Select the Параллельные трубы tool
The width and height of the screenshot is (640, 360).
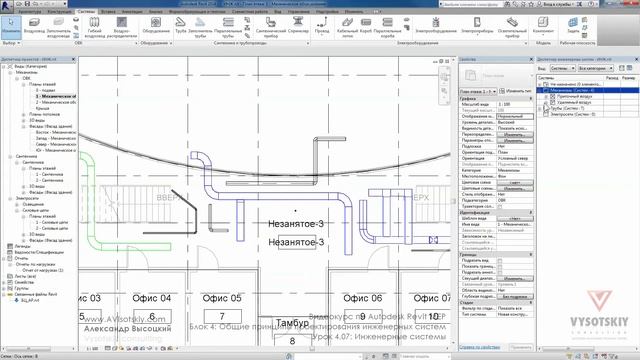point(228,27)
